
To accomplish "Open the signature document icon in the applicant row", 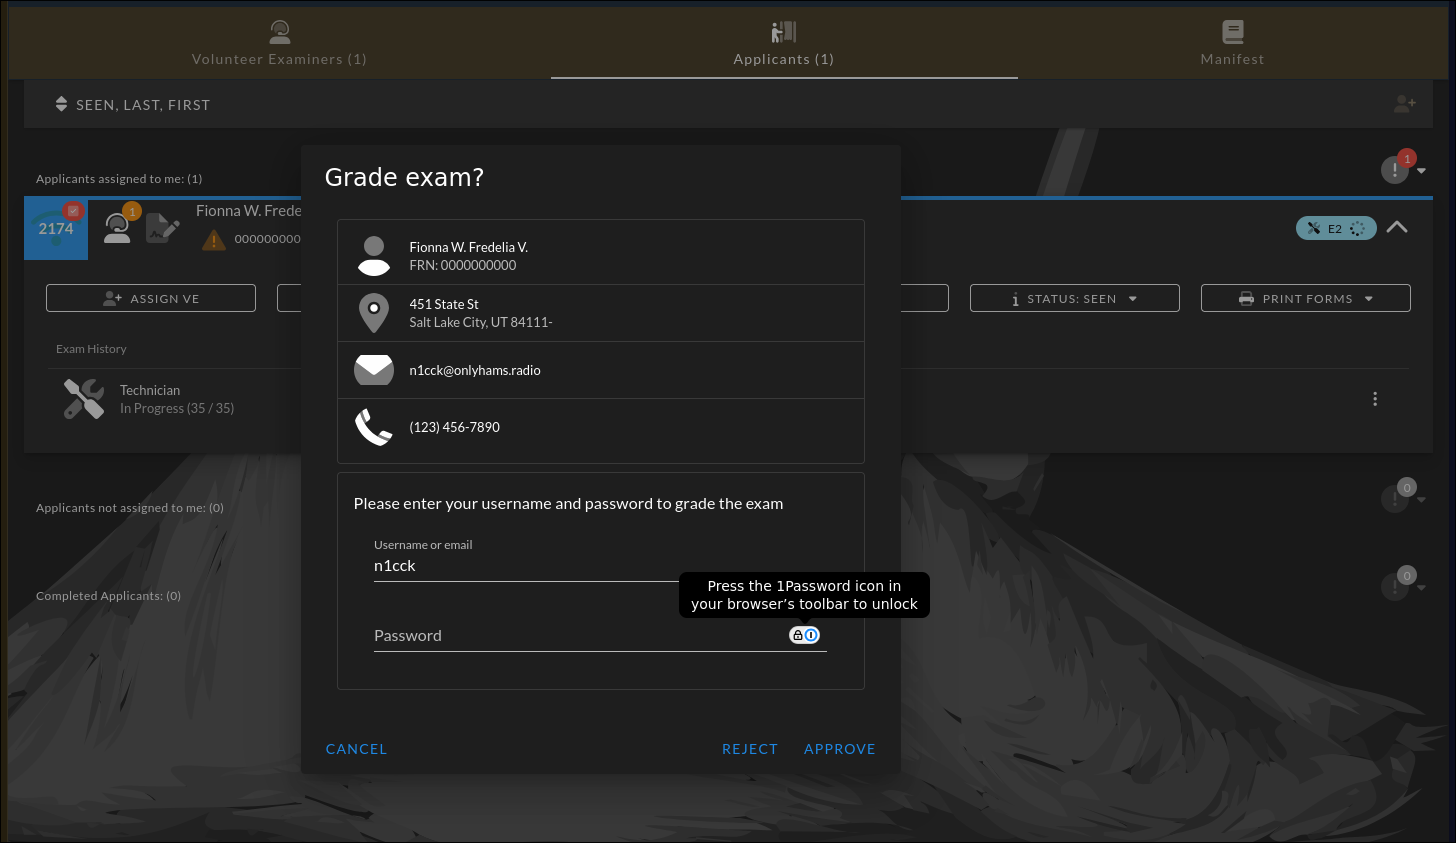I will pos(162,228).
